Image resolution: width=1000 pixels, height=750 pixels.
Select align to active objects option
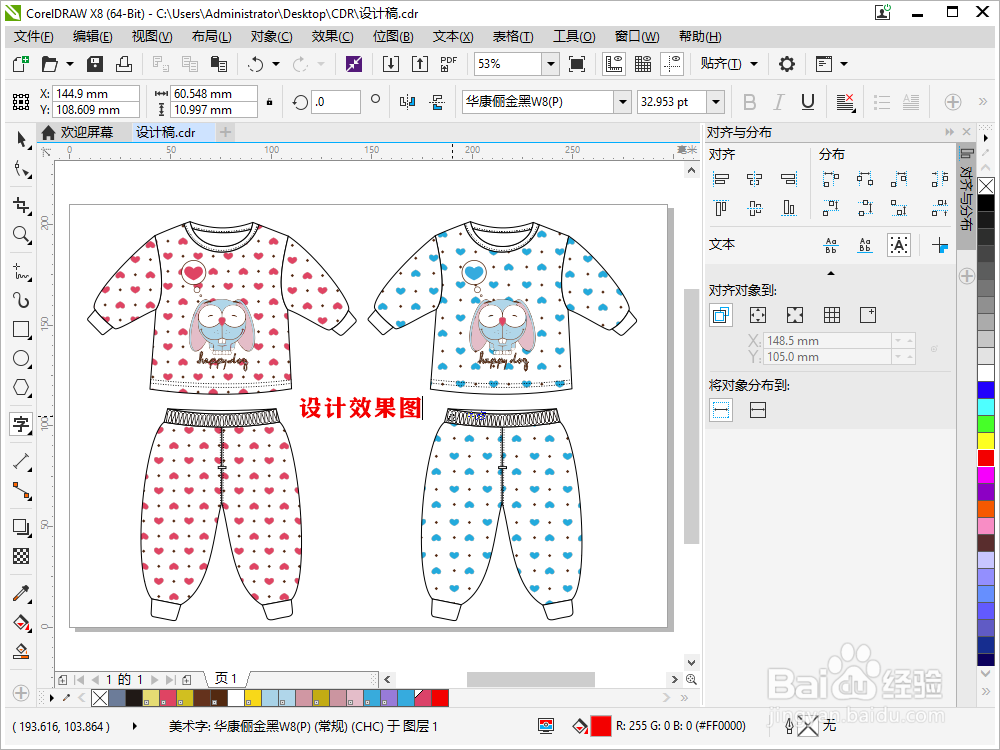coord(721,315)
